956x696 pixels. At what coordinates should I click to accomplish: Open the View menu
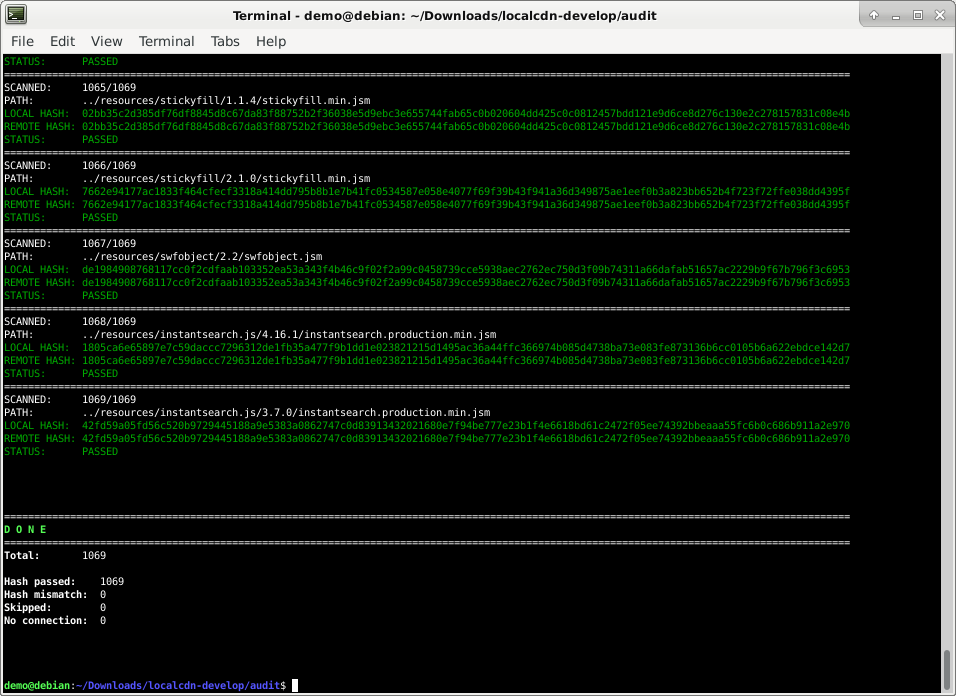tap(106, 41)
